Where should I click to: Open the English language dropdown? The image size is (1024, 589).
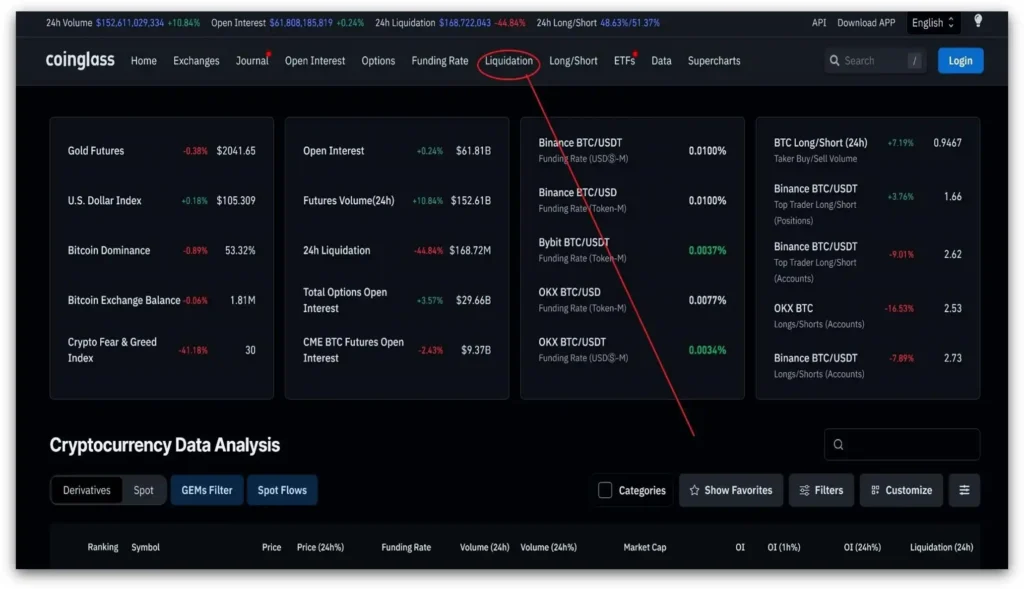[933, 23]
